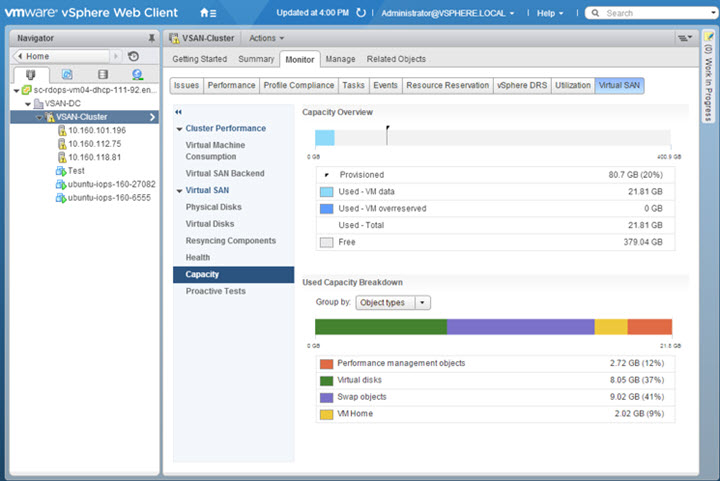Open Utilization sub-tab
The height and width of the screenshot is (481, 720).
point(573,85)
